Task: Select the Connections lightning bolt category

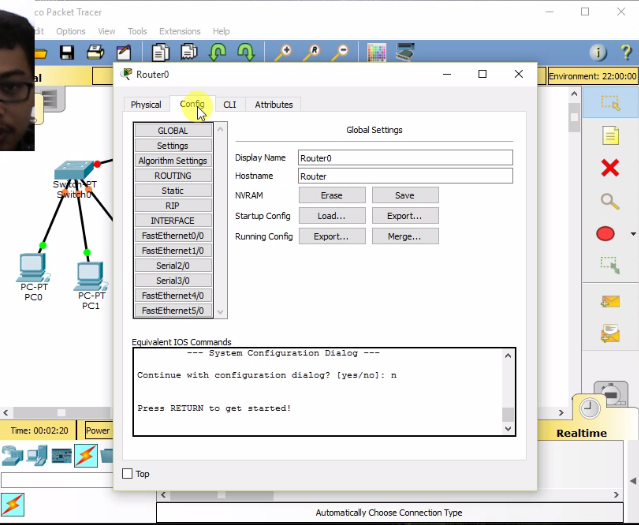Action: (x=86, y=455)
